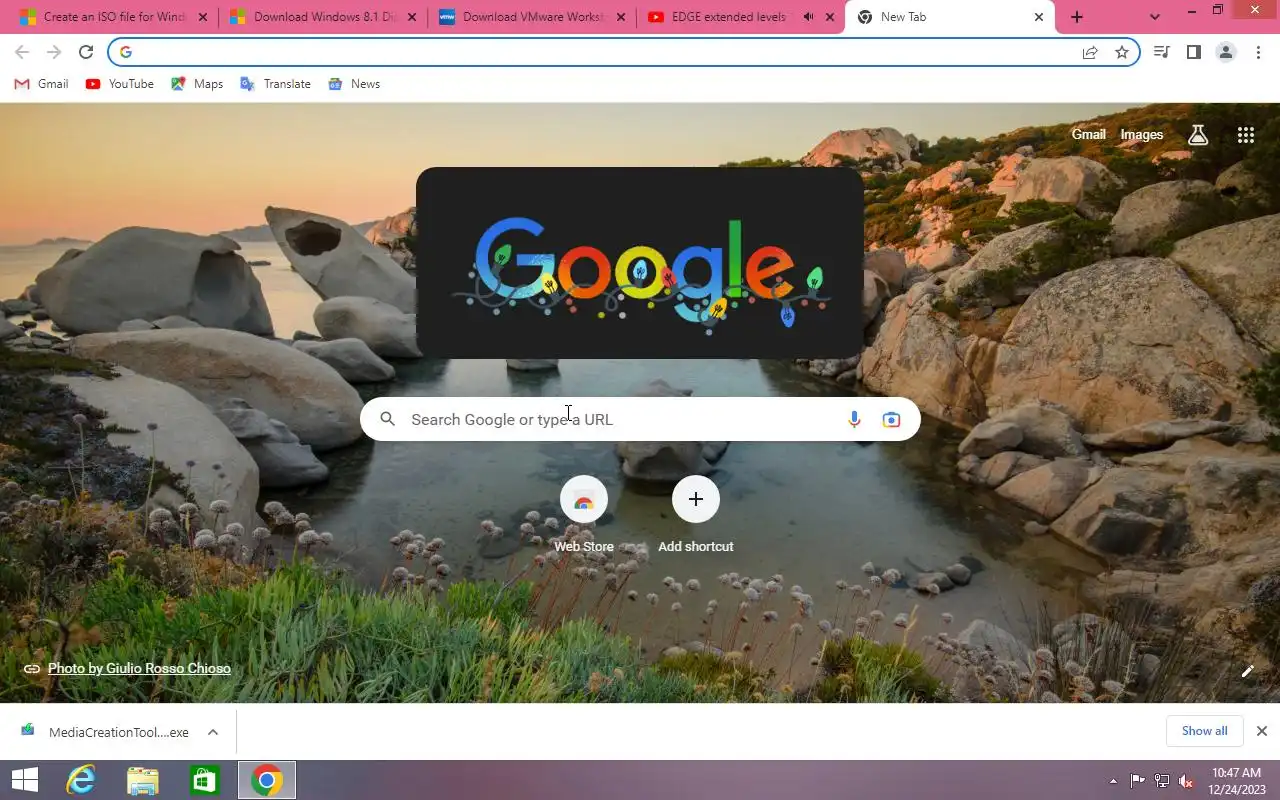Screen dimensions: 1280x800
Task: Open the News bookmark
Action: [x=354, y=84]
